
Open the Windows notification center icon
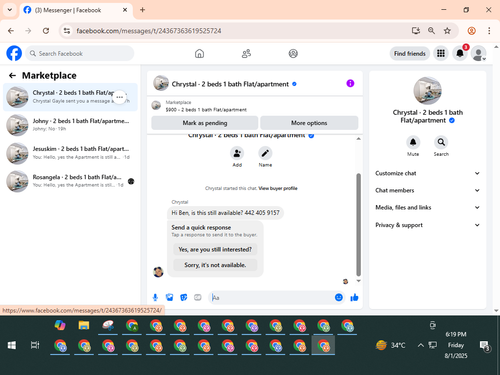484,346
